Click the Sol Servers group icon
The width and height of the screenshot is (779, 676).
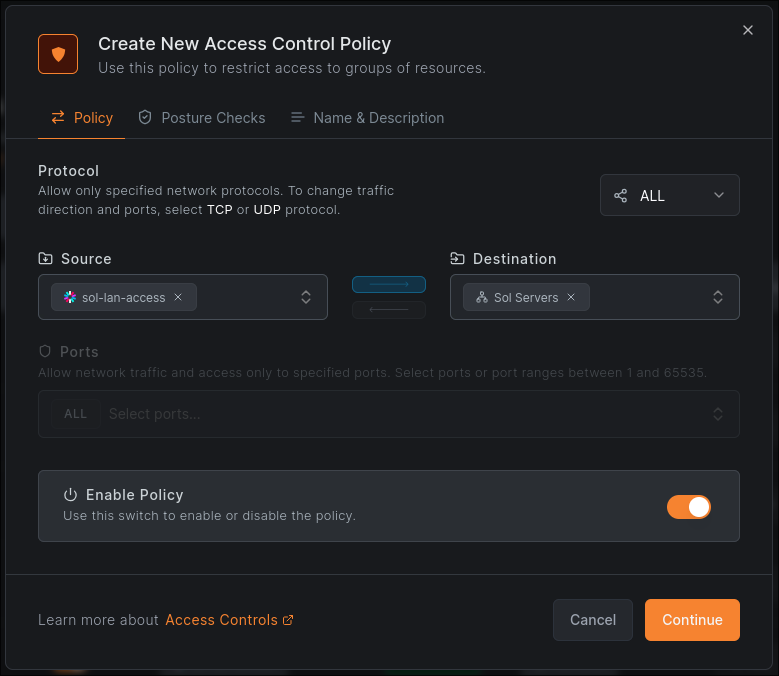point(482,297)
